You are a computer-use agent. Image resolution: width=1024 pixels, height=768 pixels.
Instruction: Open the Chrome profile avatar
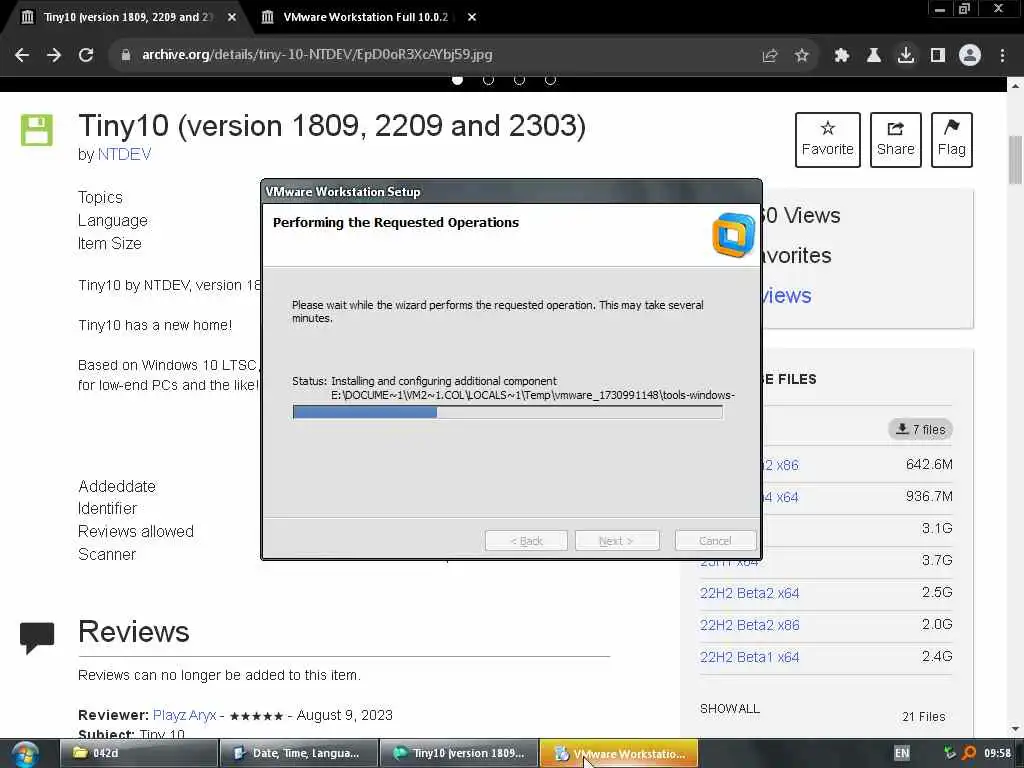(970, 55)
